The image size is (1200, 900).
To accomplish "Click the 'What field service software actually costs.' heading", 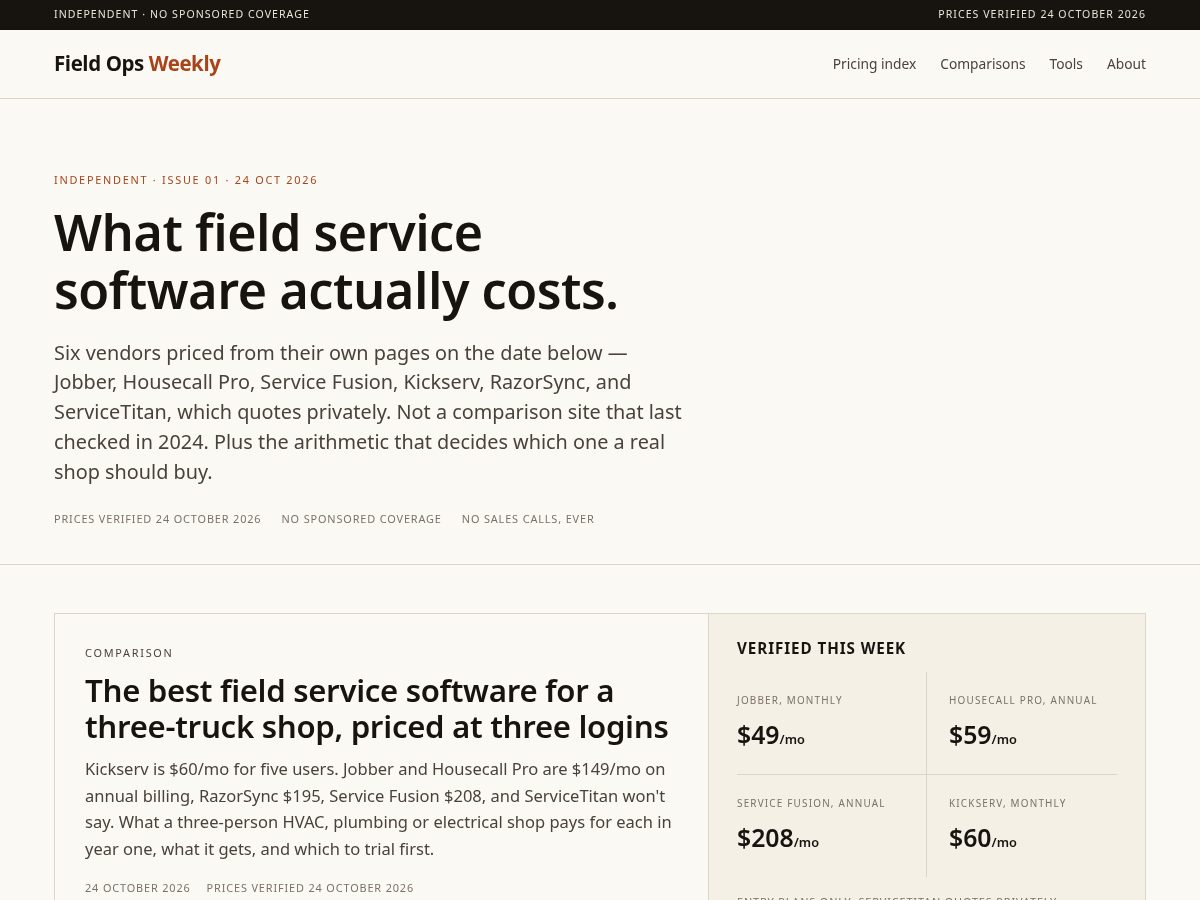I will [x=336, y=262].
